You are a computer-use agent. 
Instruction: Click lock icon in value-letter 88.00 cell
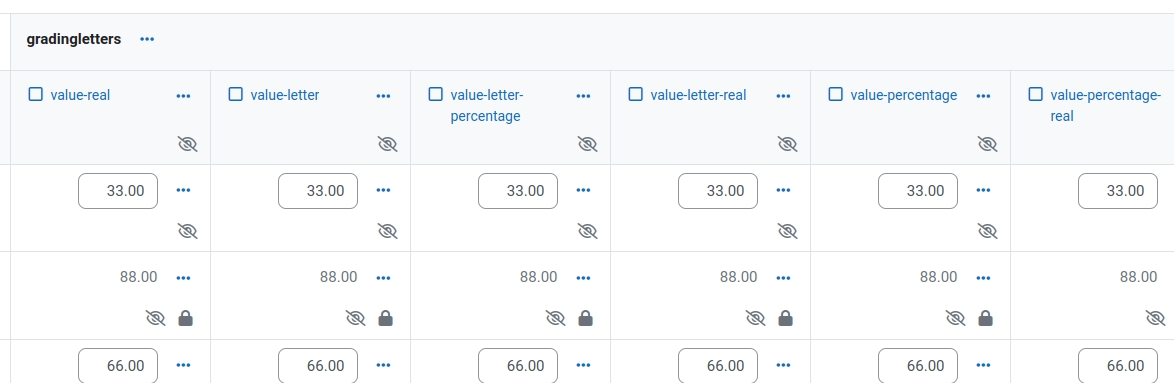coord(386,319)
